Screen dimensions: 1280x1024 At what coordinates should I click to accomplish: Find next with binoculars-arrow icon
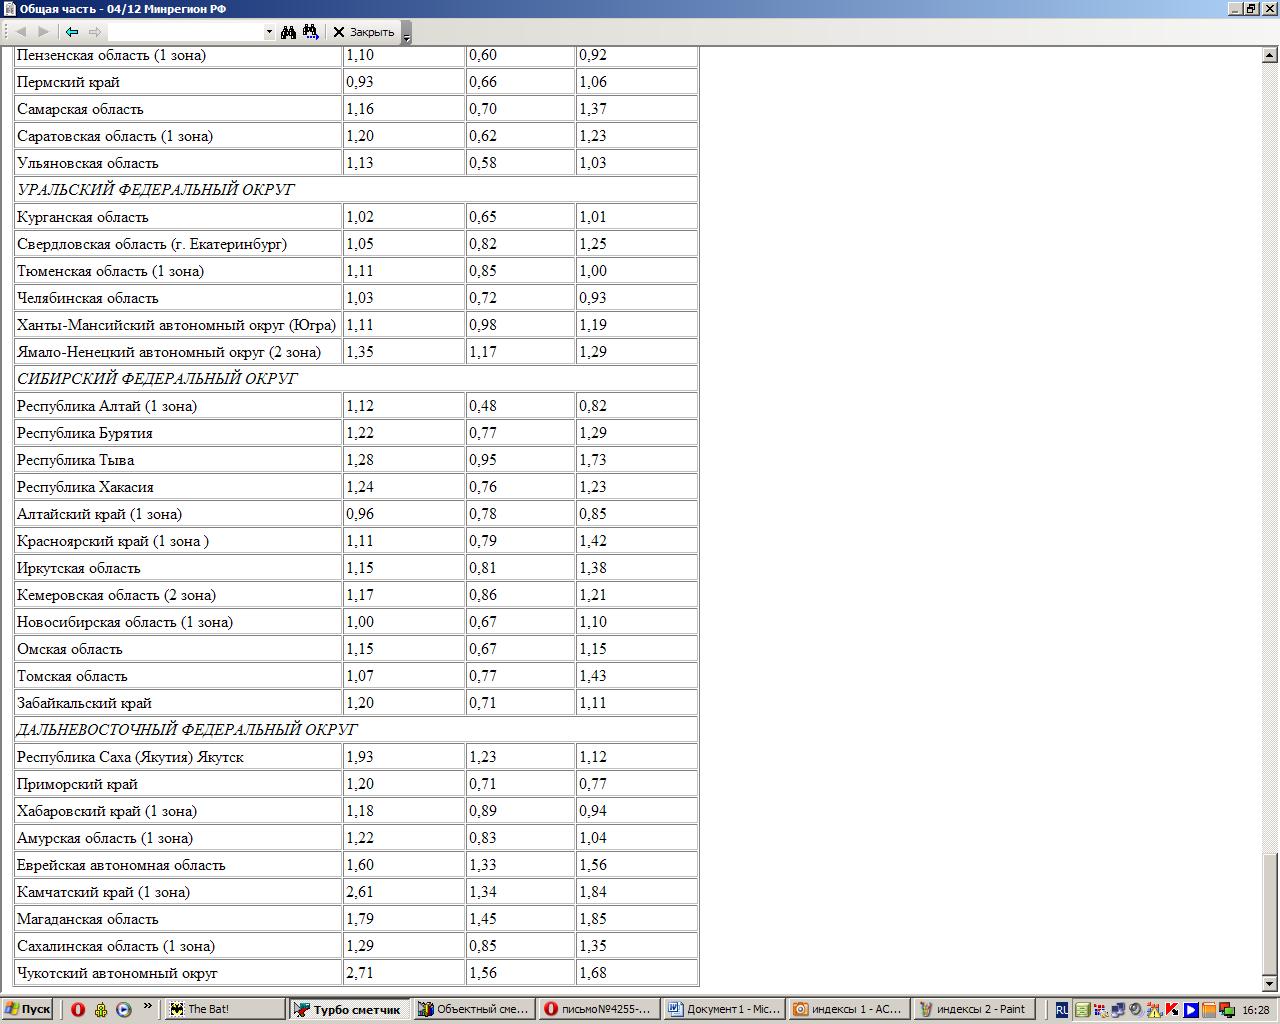pyautogui.click(x=311, y=32)
